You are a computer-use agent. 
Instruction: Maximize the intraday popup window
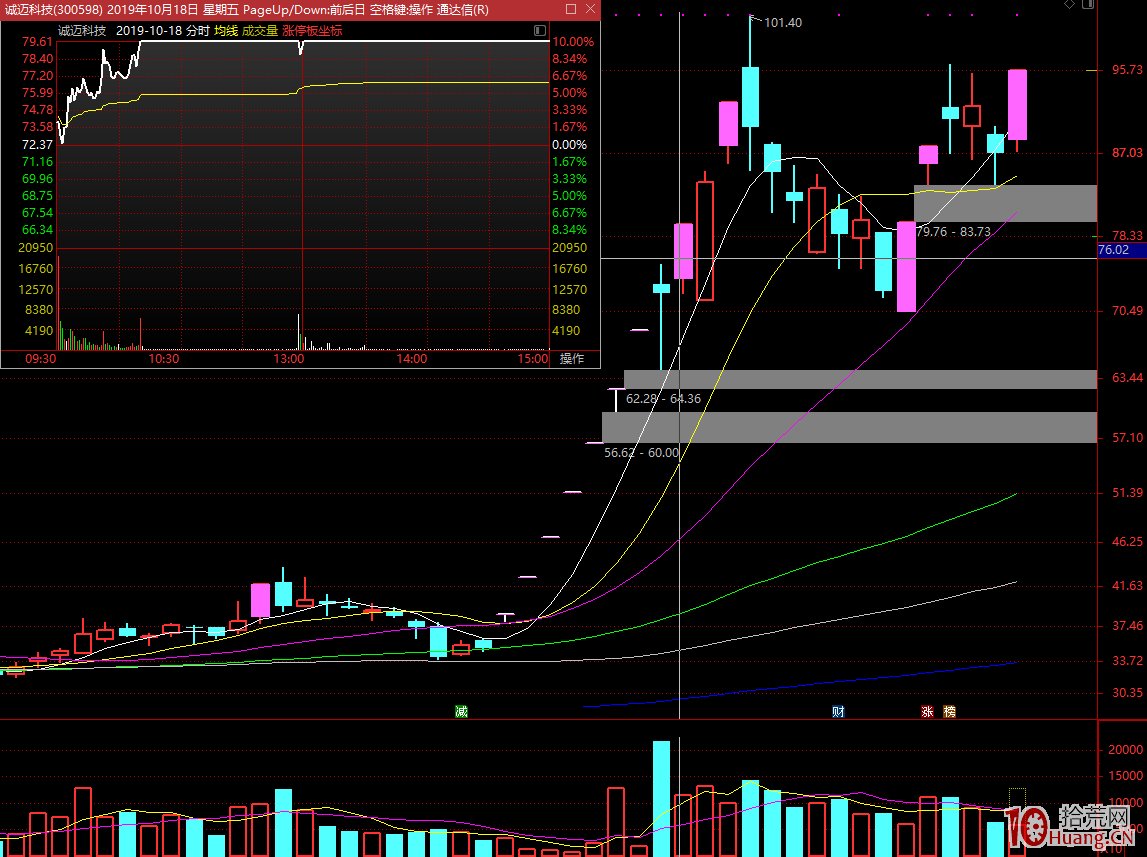[x=571, y=9]
